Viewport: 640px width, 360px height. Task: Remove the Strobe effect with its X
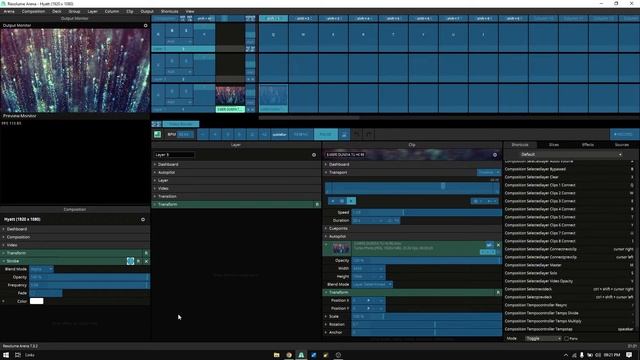pos(146,261)
